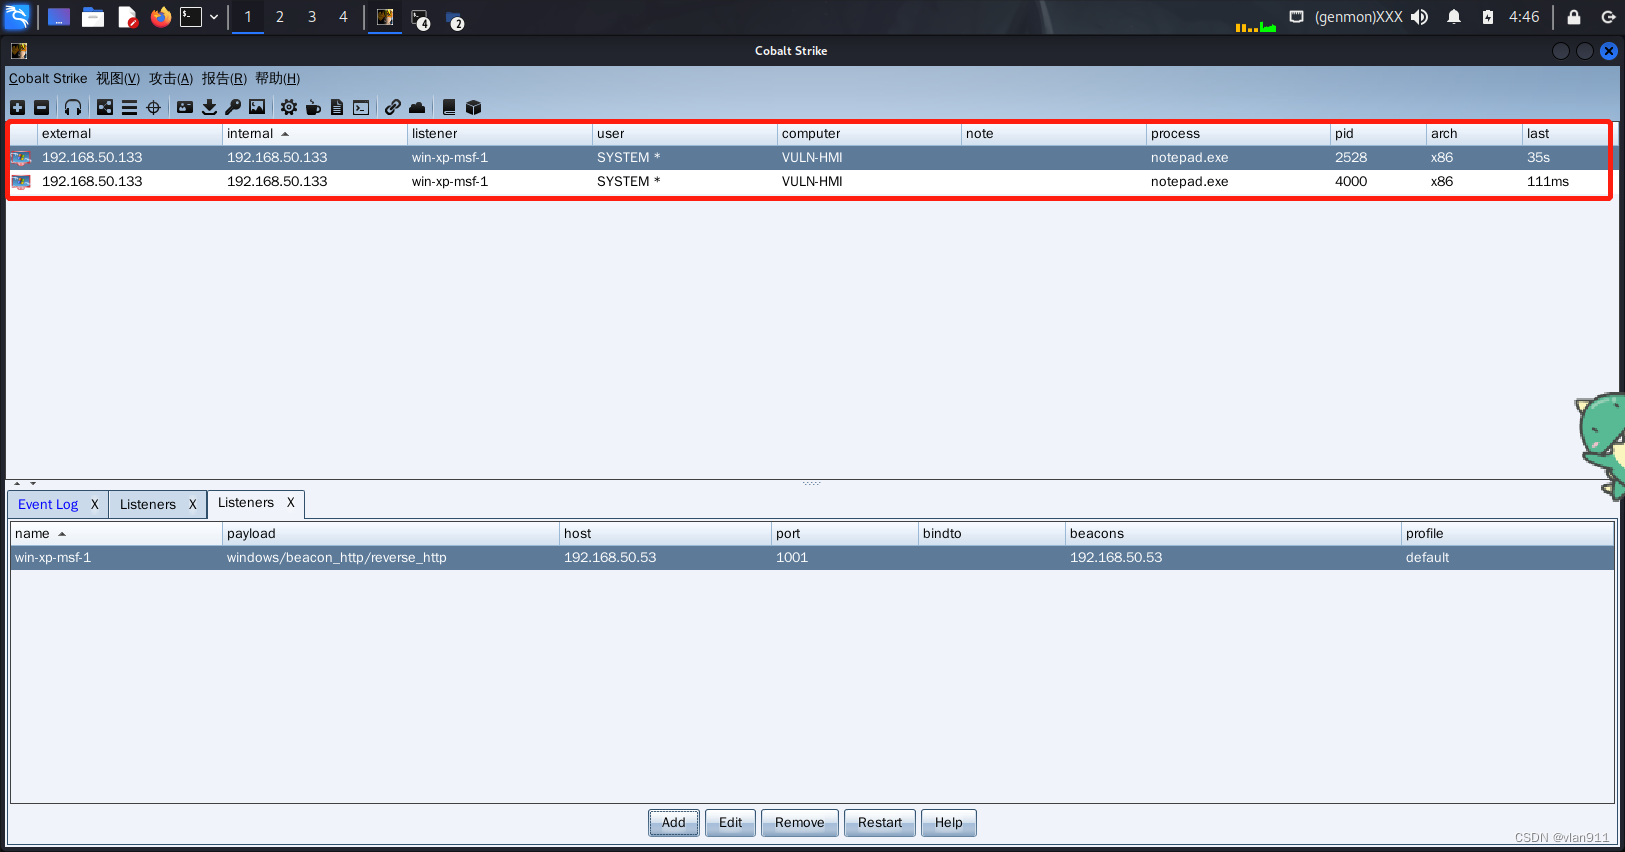Image resolution: width=1625 pixels, height=852 pixels.
Task: Click the listeners Help button
Action: click(949, 823)
